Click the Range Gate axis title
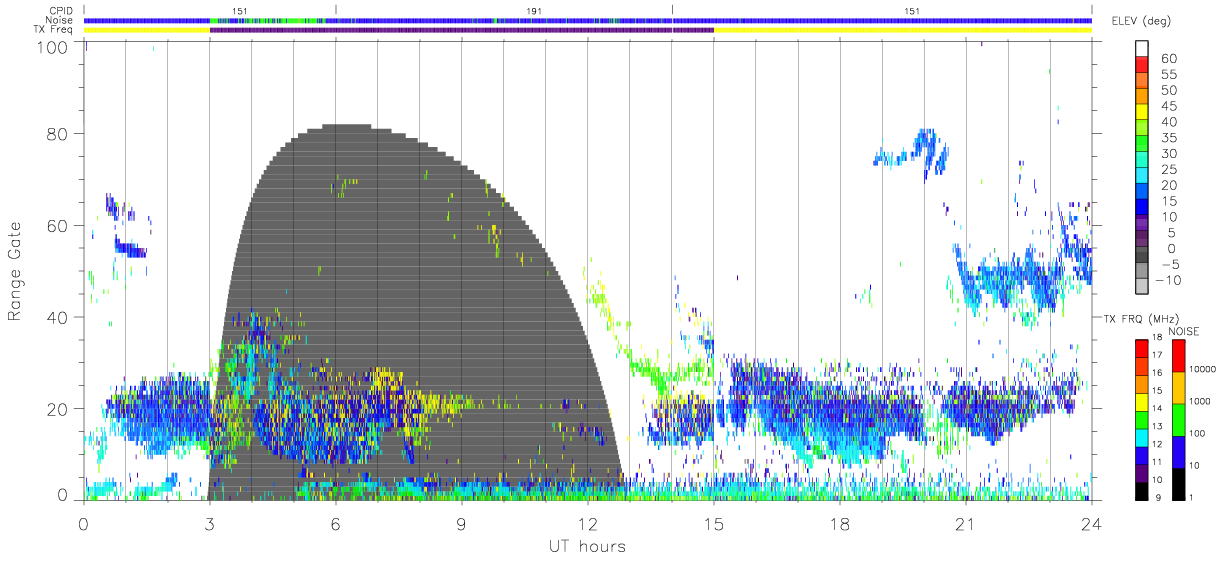This screenshot has width=1228, height=567. point(16,271)
